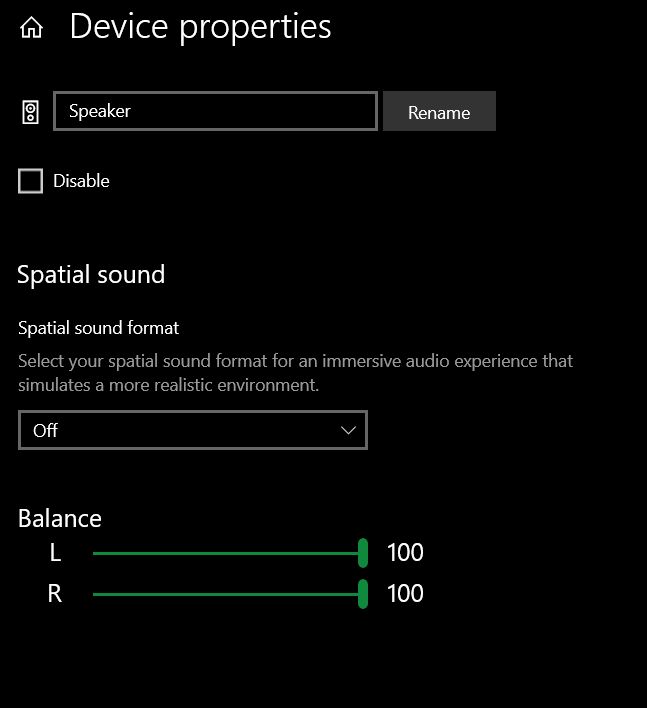
Task: Click the Device properties page title
Action: [x=200, y=27]
